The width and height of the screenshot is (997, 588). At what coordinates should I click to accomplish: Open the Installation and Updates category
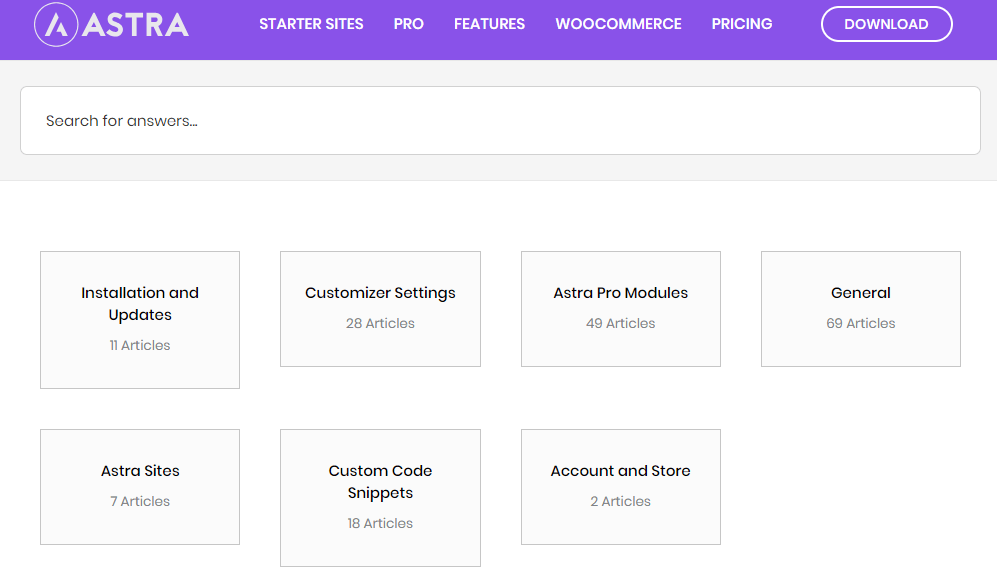140,320
